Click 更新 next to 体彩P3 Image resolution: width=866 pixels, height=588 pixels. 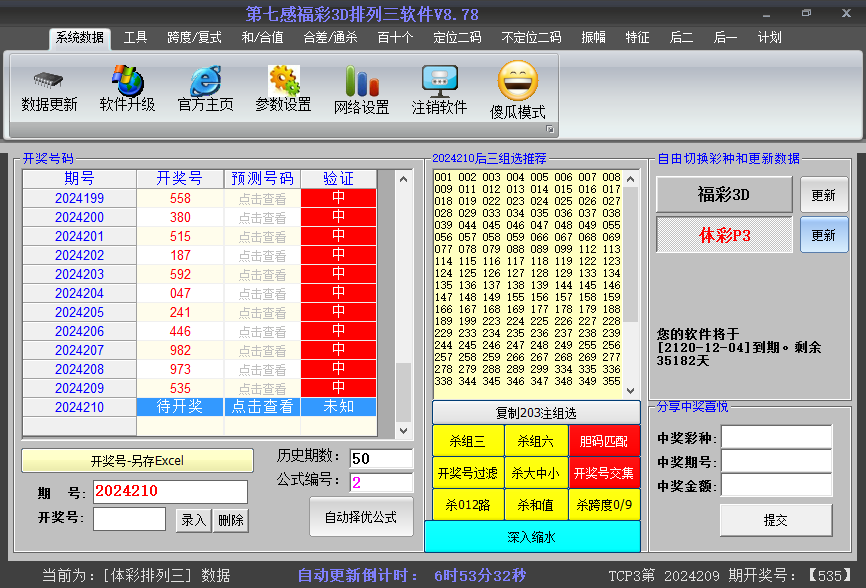[x=823, y=235]
